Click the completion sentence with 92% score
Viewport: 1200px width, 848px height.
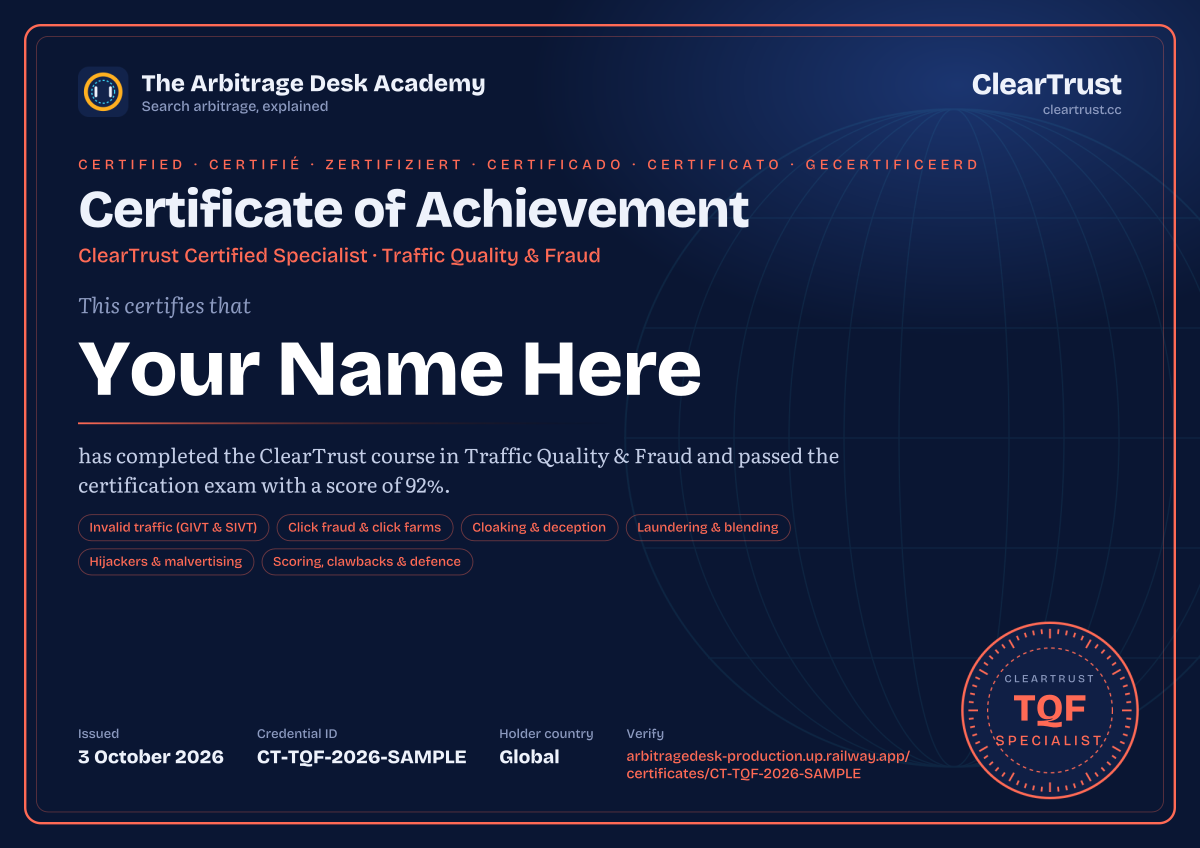point(458,471)
